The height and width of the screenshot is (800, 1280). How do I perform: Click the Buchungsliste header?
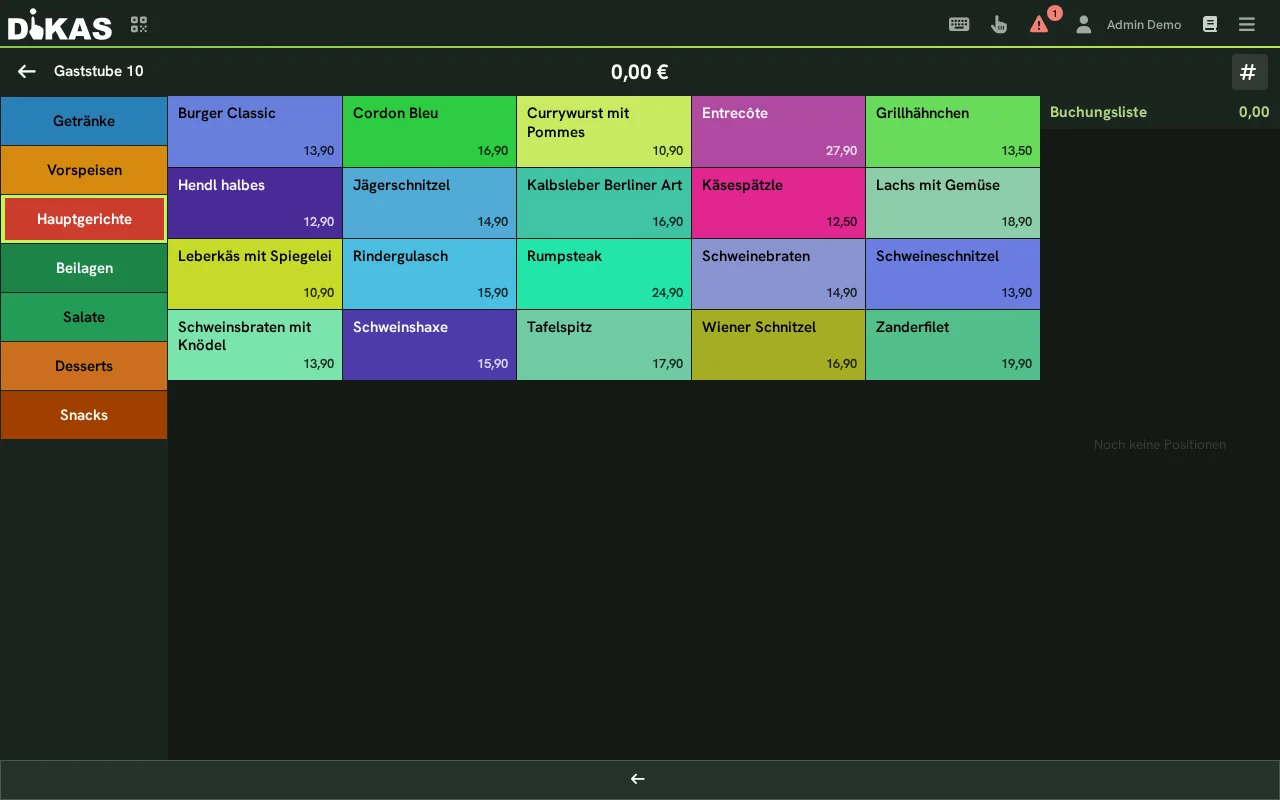[x=1160, y=112]
